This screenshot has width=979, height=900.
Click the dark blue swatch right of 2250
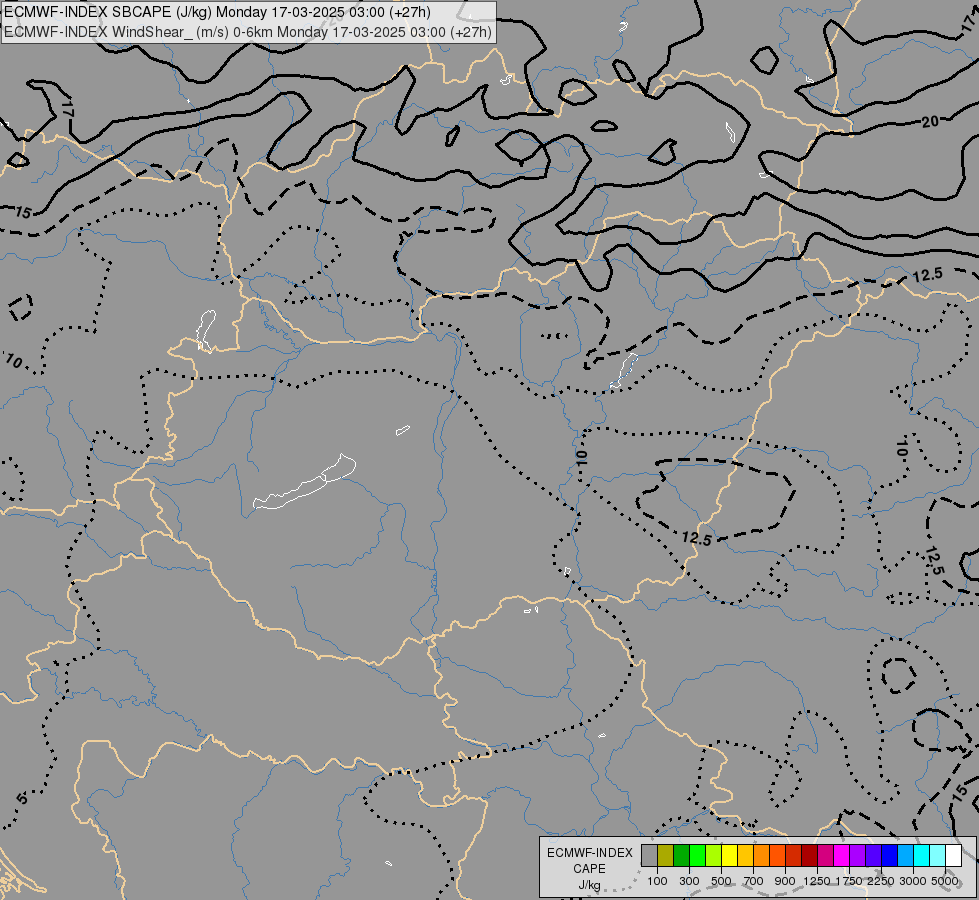pyautogui.click(x=889, y=856)
